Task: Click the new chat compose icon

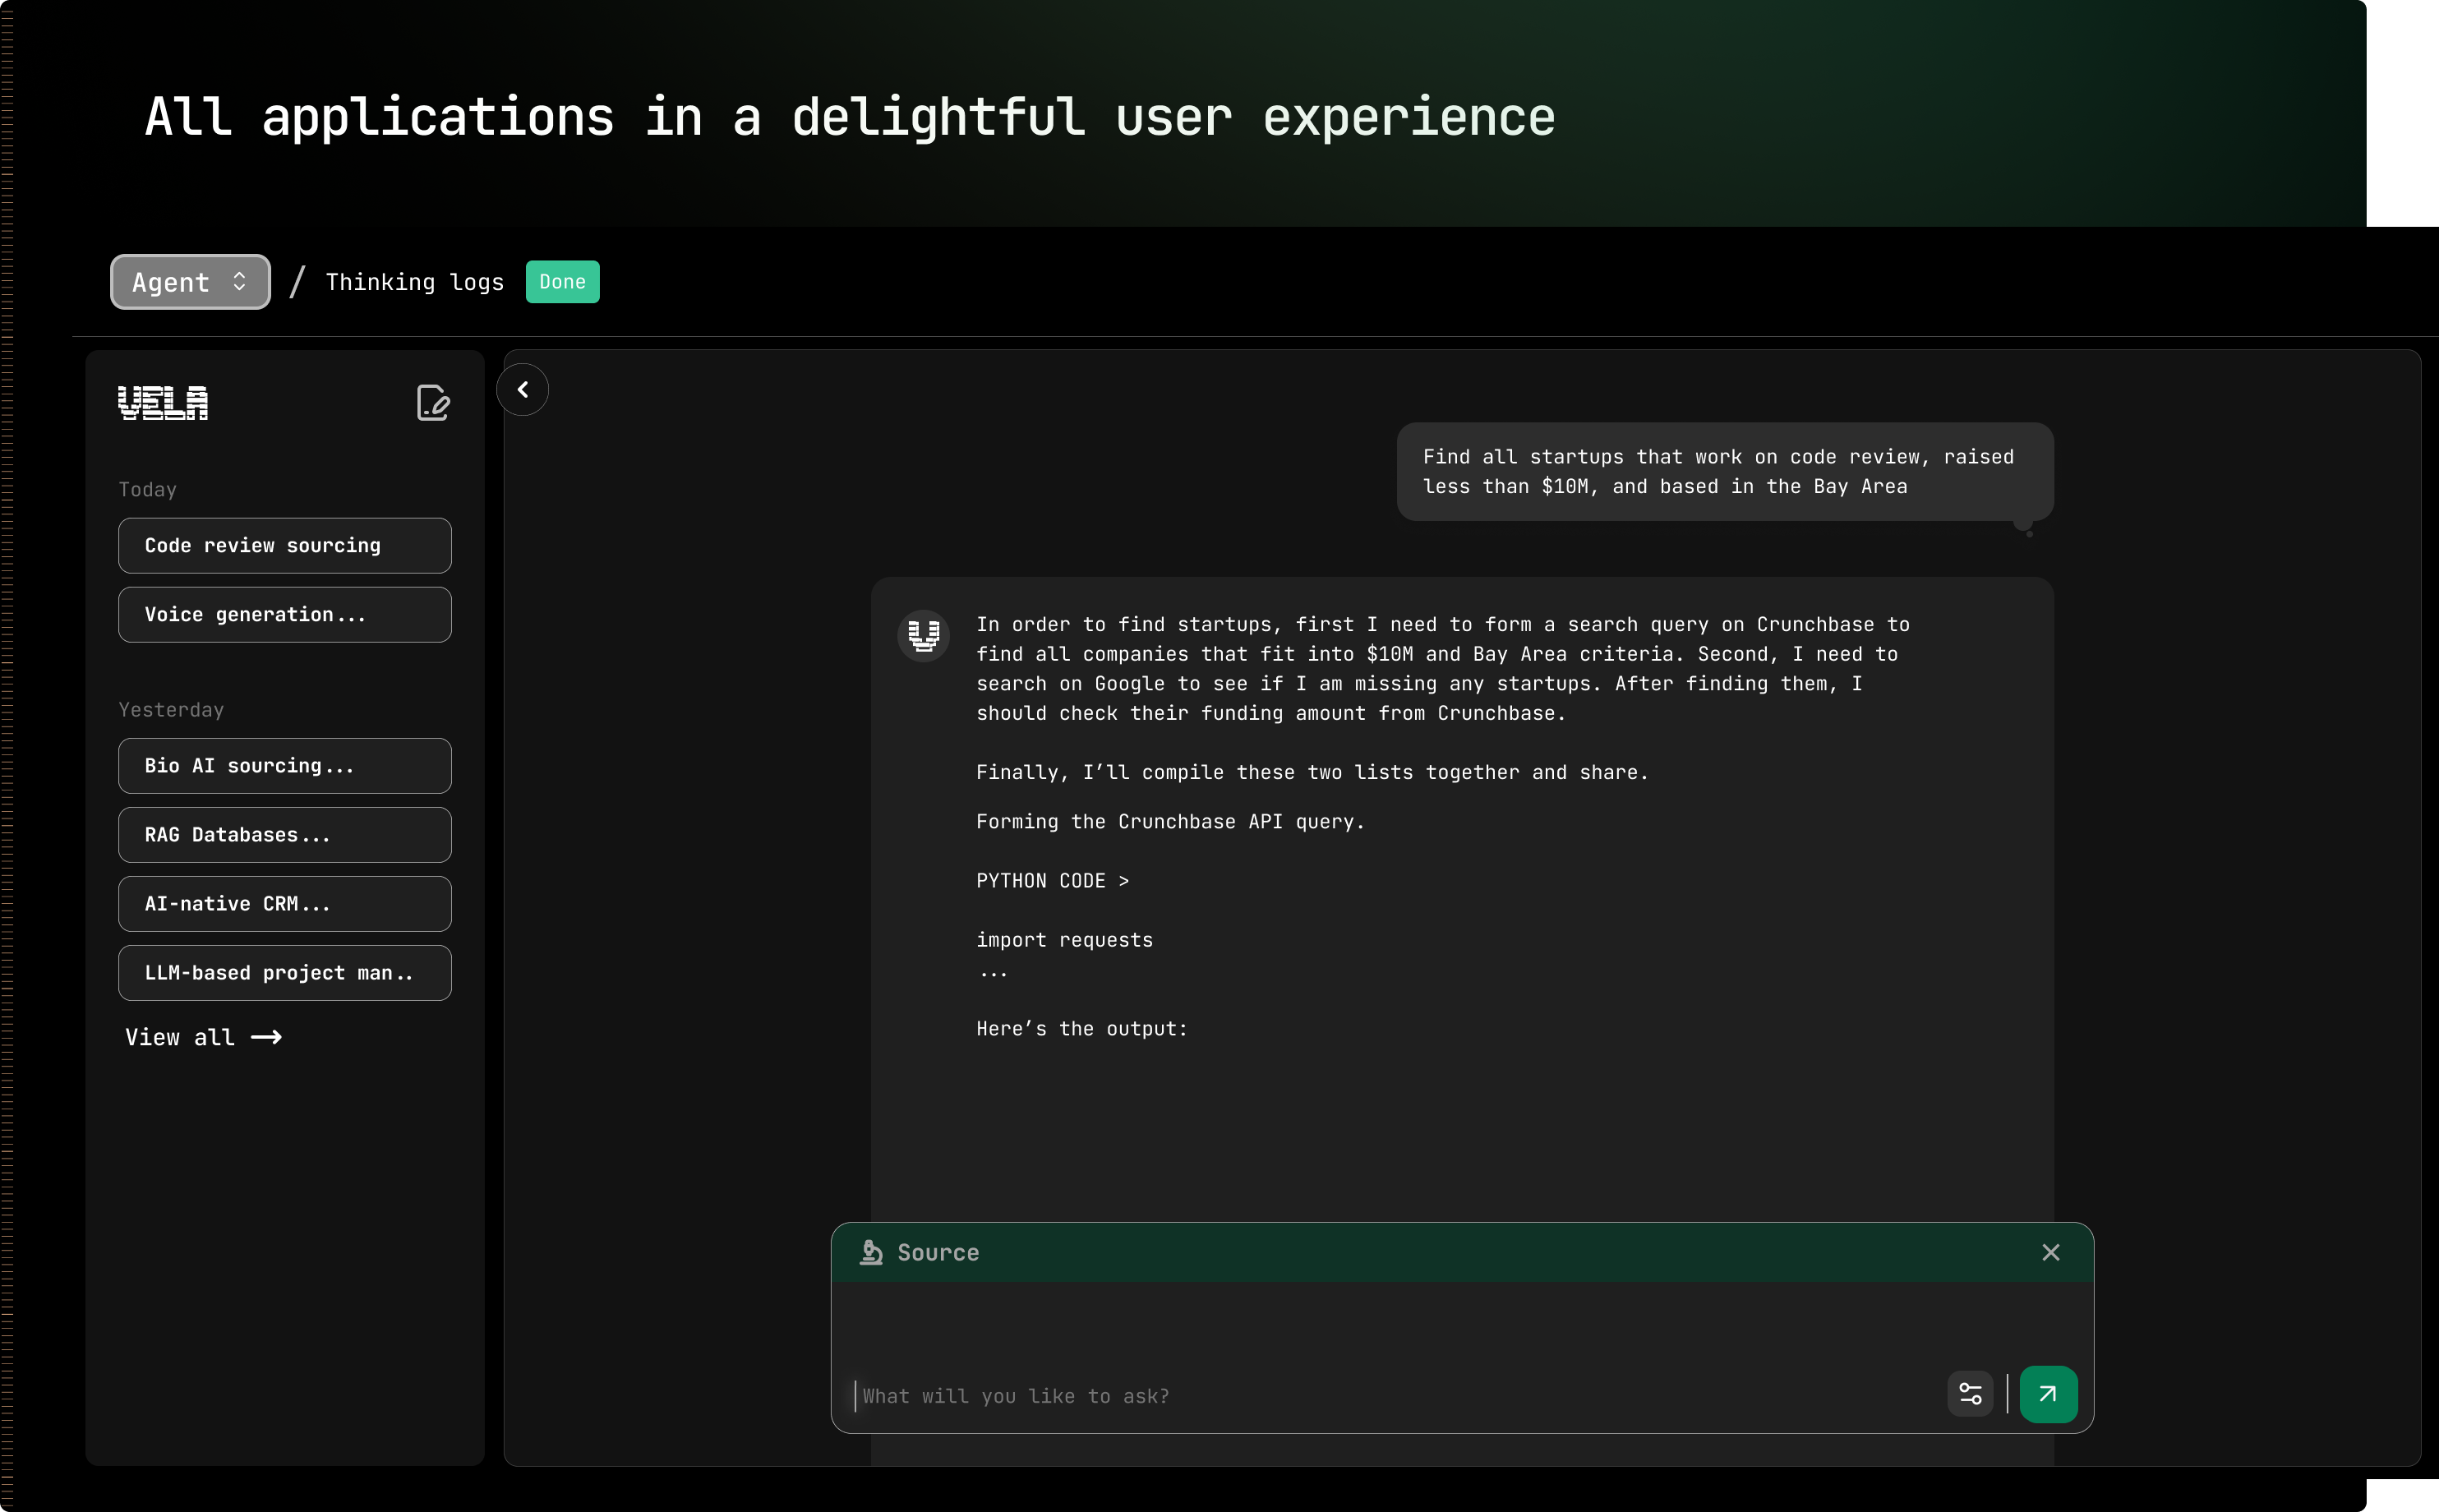Action: coord(433,403)
